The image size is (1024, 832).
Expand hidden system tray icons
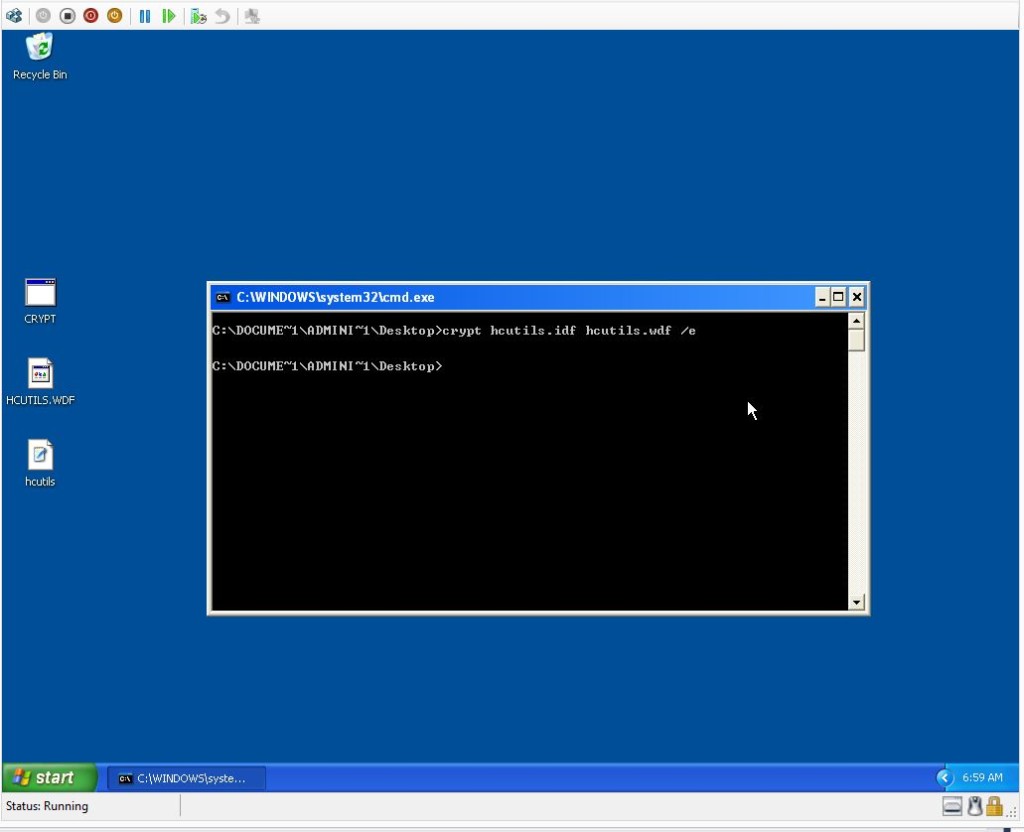point(944,777)
